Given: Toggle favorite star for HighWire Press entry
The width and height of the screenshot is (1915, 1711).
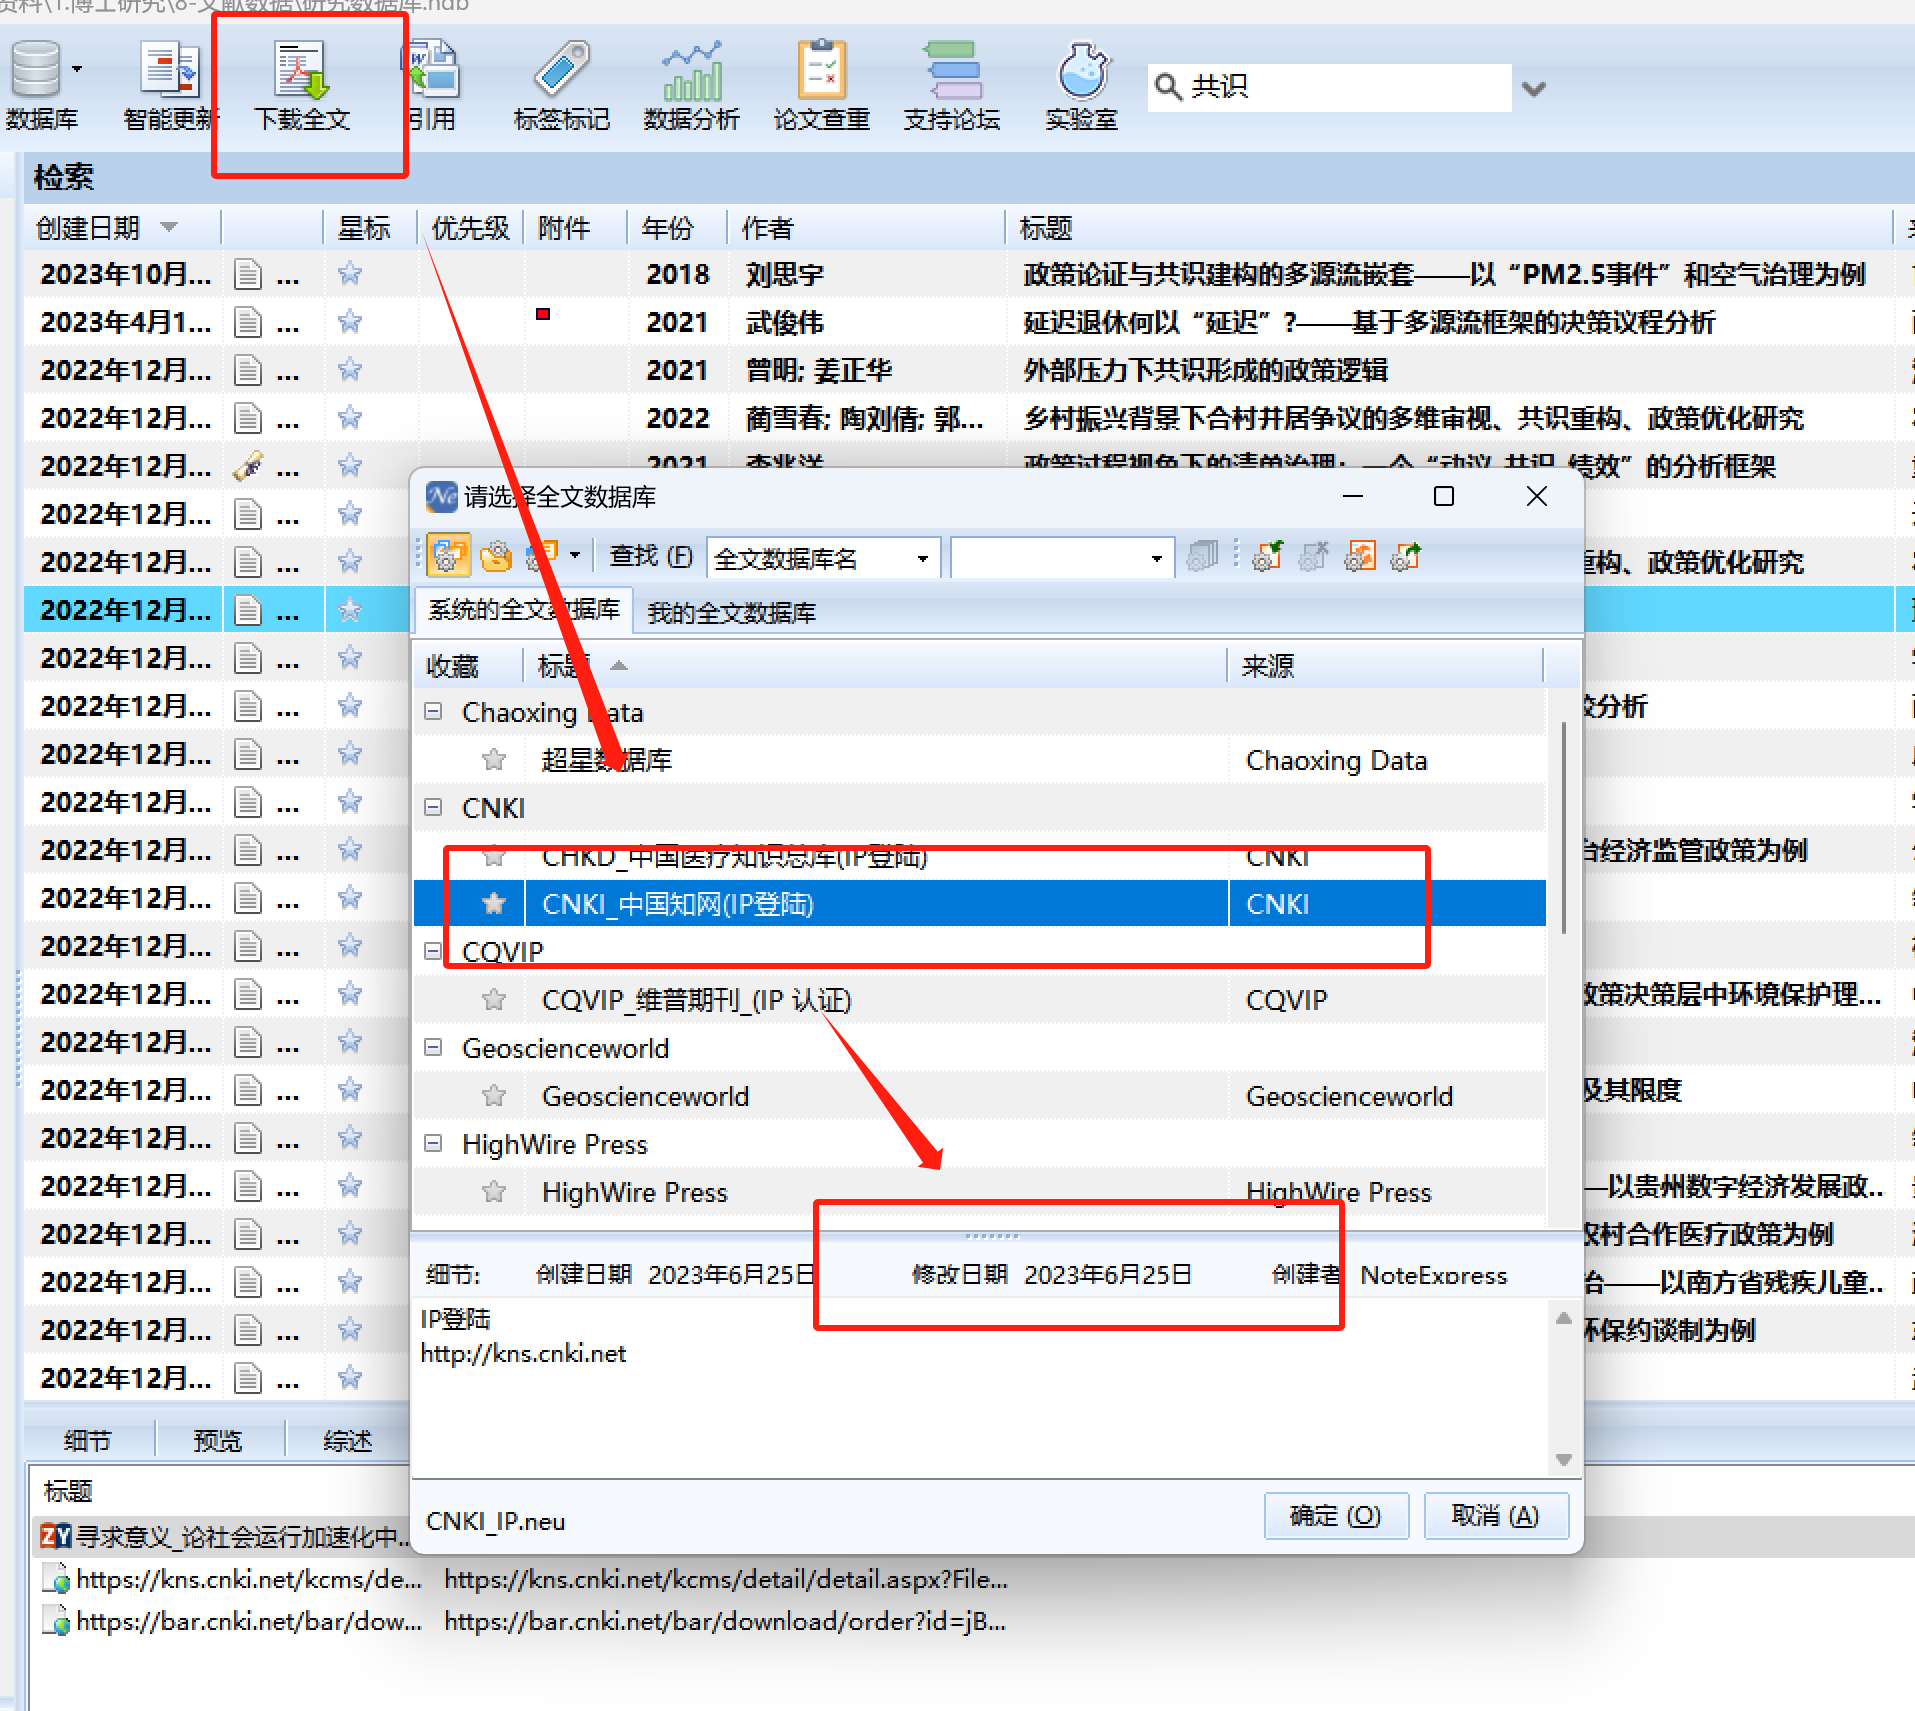Looking at the screenshot, I should (x=493, y=1192).
